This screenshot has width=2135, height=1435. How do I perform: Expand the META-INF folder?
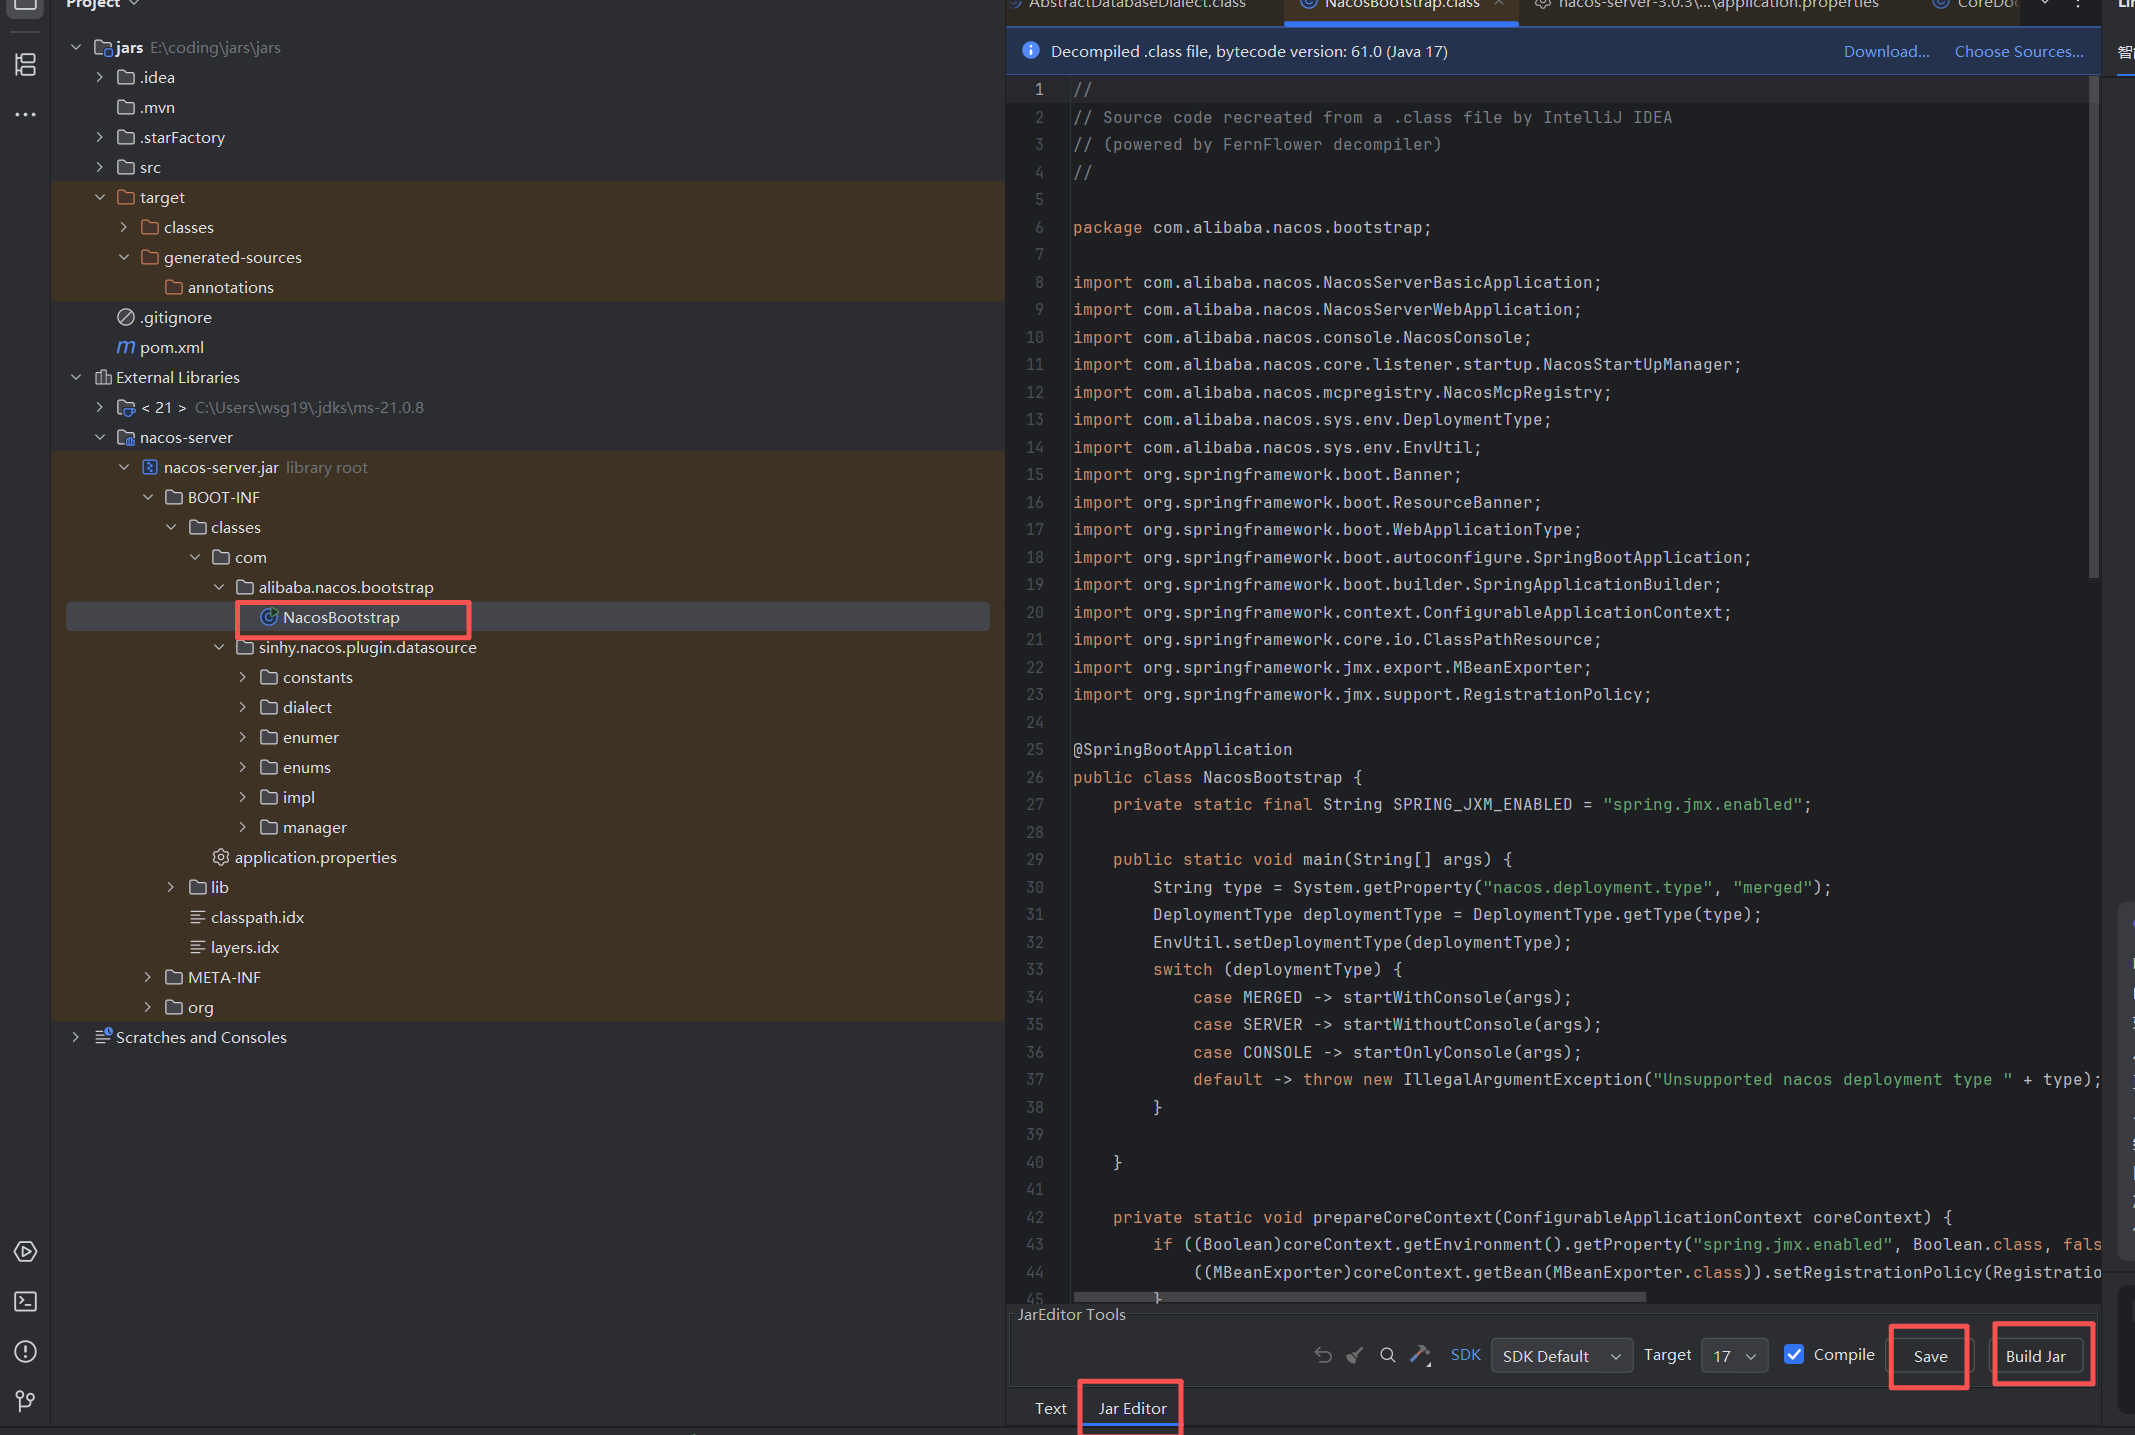point(147,977)
